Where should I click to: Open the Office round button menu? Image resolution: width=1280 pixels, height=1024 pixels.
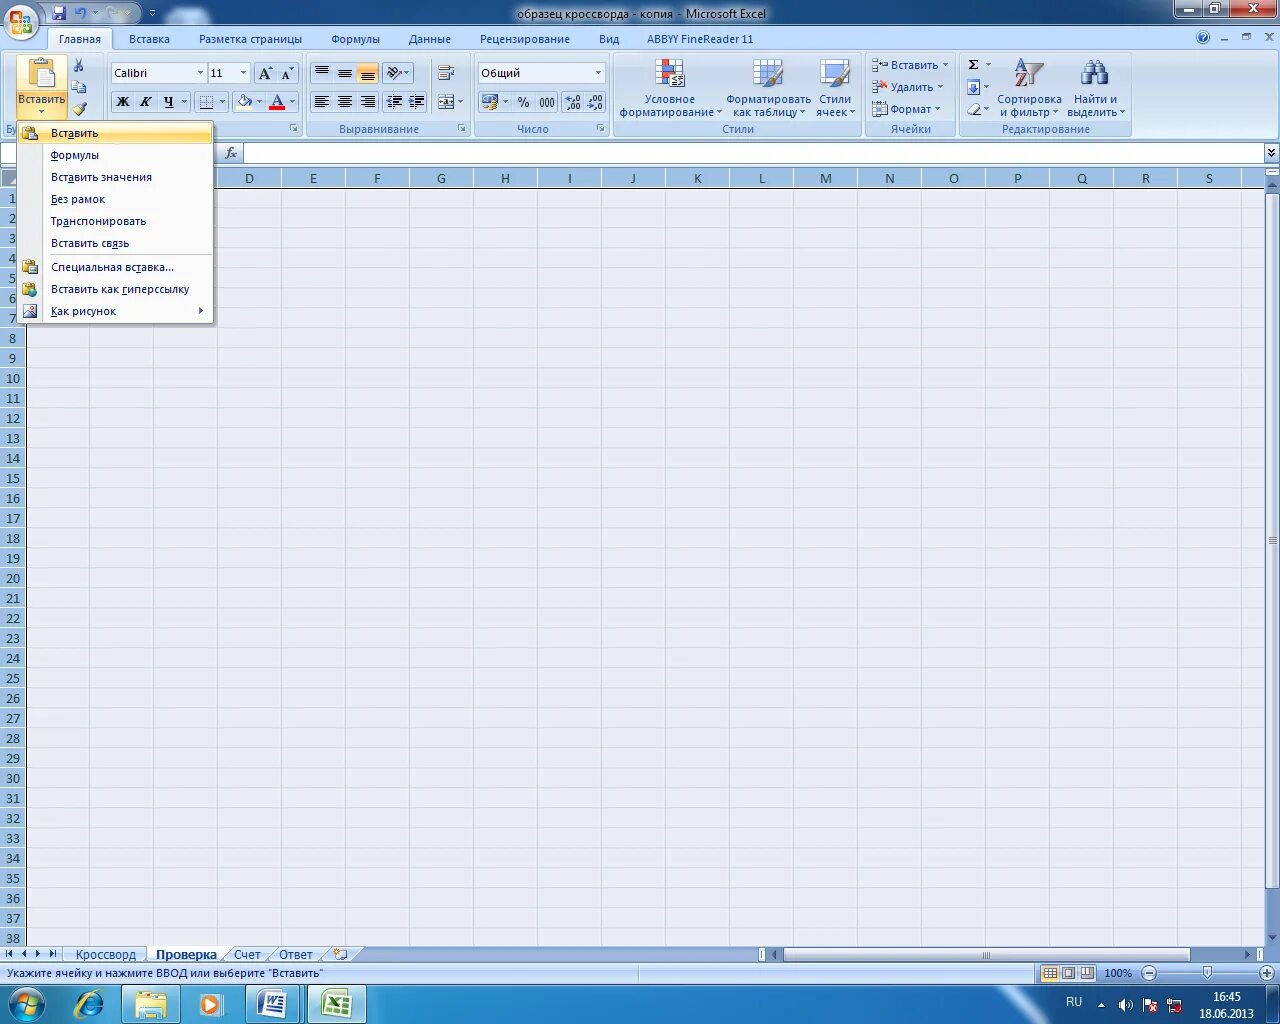[21, 20]
